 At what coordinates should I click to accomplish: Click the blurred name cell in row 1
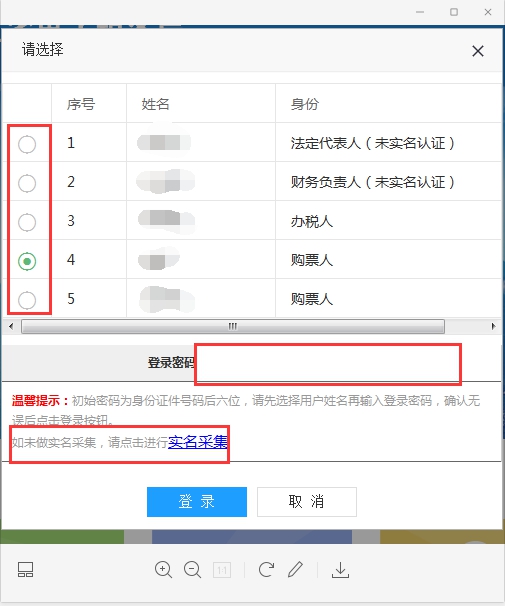(201, 142)
